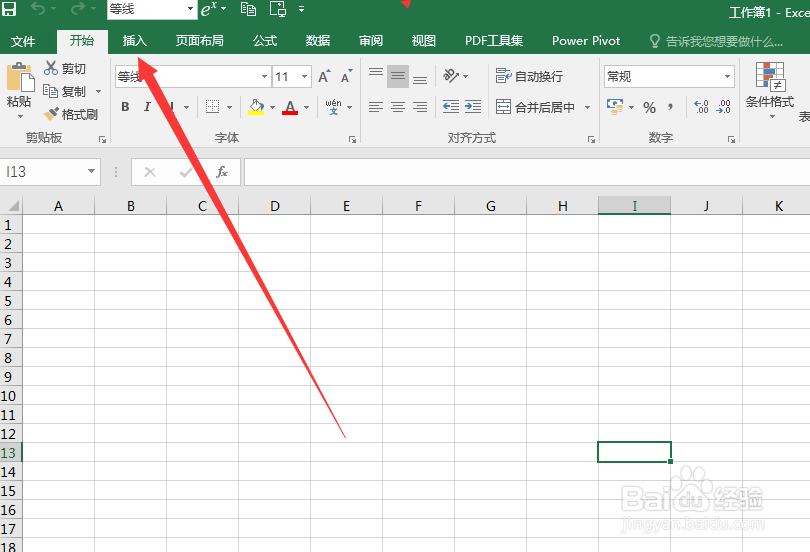Apply percent style to cell

(649, 107)
